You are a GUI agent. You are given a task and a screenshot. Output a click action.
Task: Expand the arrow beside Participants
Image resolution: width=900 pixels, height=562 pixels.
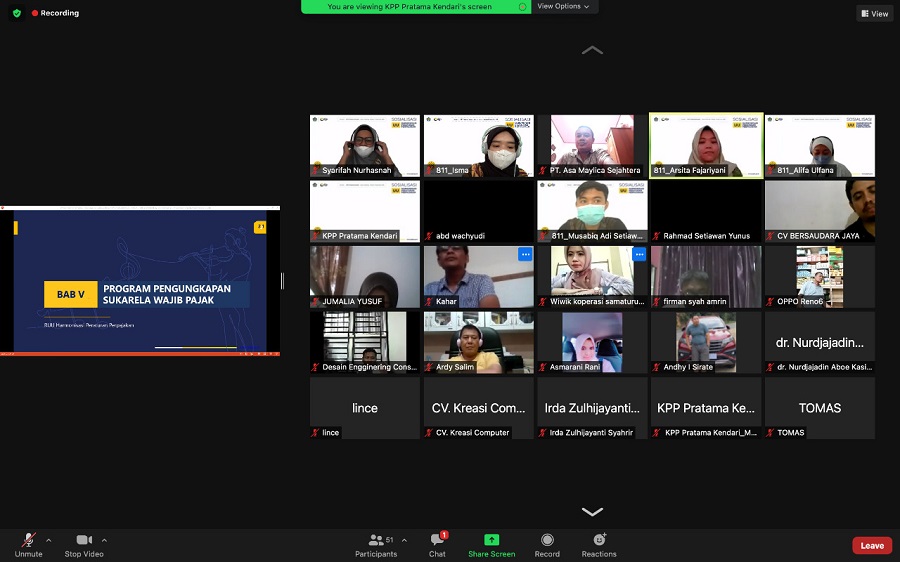click(404, 540)
